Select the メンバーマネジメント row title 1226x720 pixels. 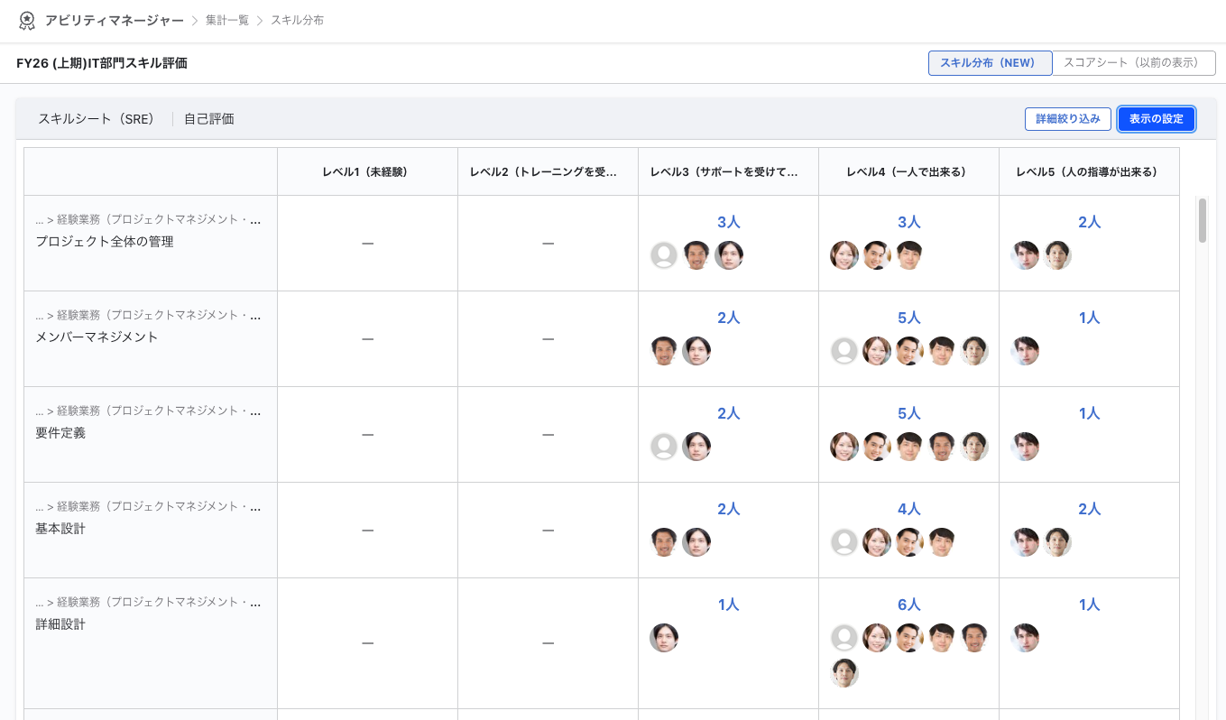[x=97, y=337]
